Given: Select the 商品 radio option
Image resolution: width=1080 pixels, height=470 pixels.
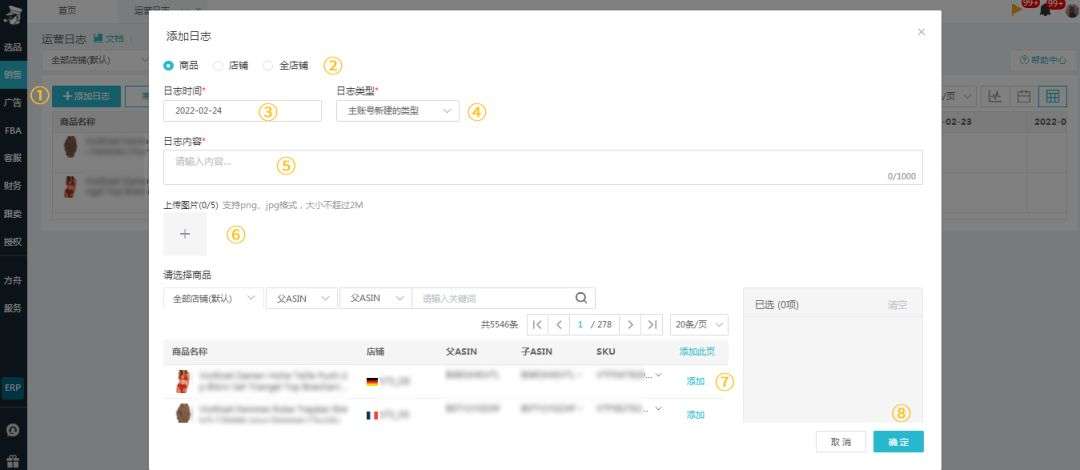Looking at the screenshot, I should [169, 66].
